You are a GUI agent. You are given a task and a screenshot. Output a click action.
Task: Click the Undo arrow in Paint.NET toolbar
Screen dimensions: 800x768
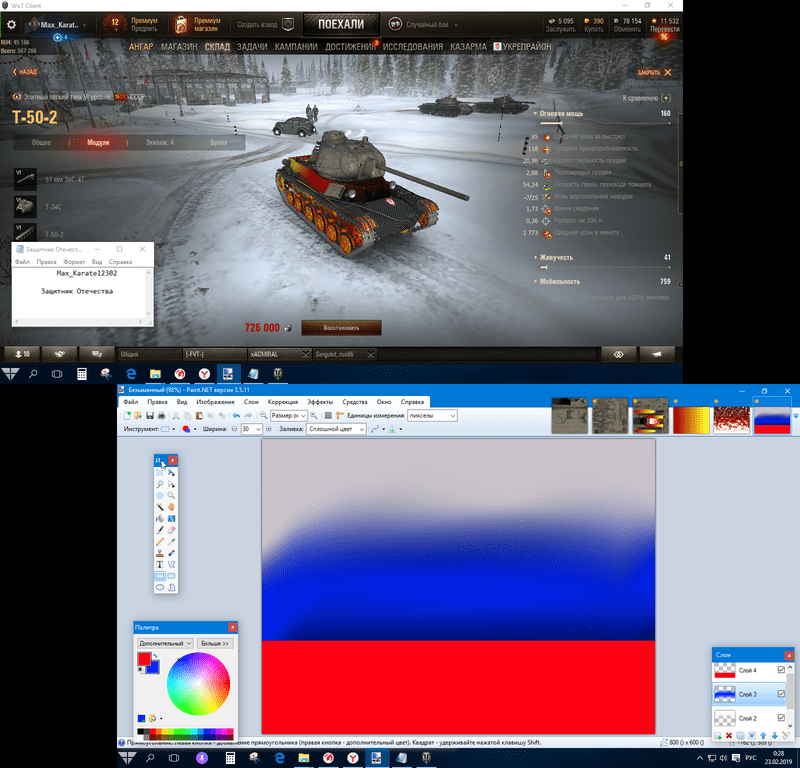pos(236,415)
